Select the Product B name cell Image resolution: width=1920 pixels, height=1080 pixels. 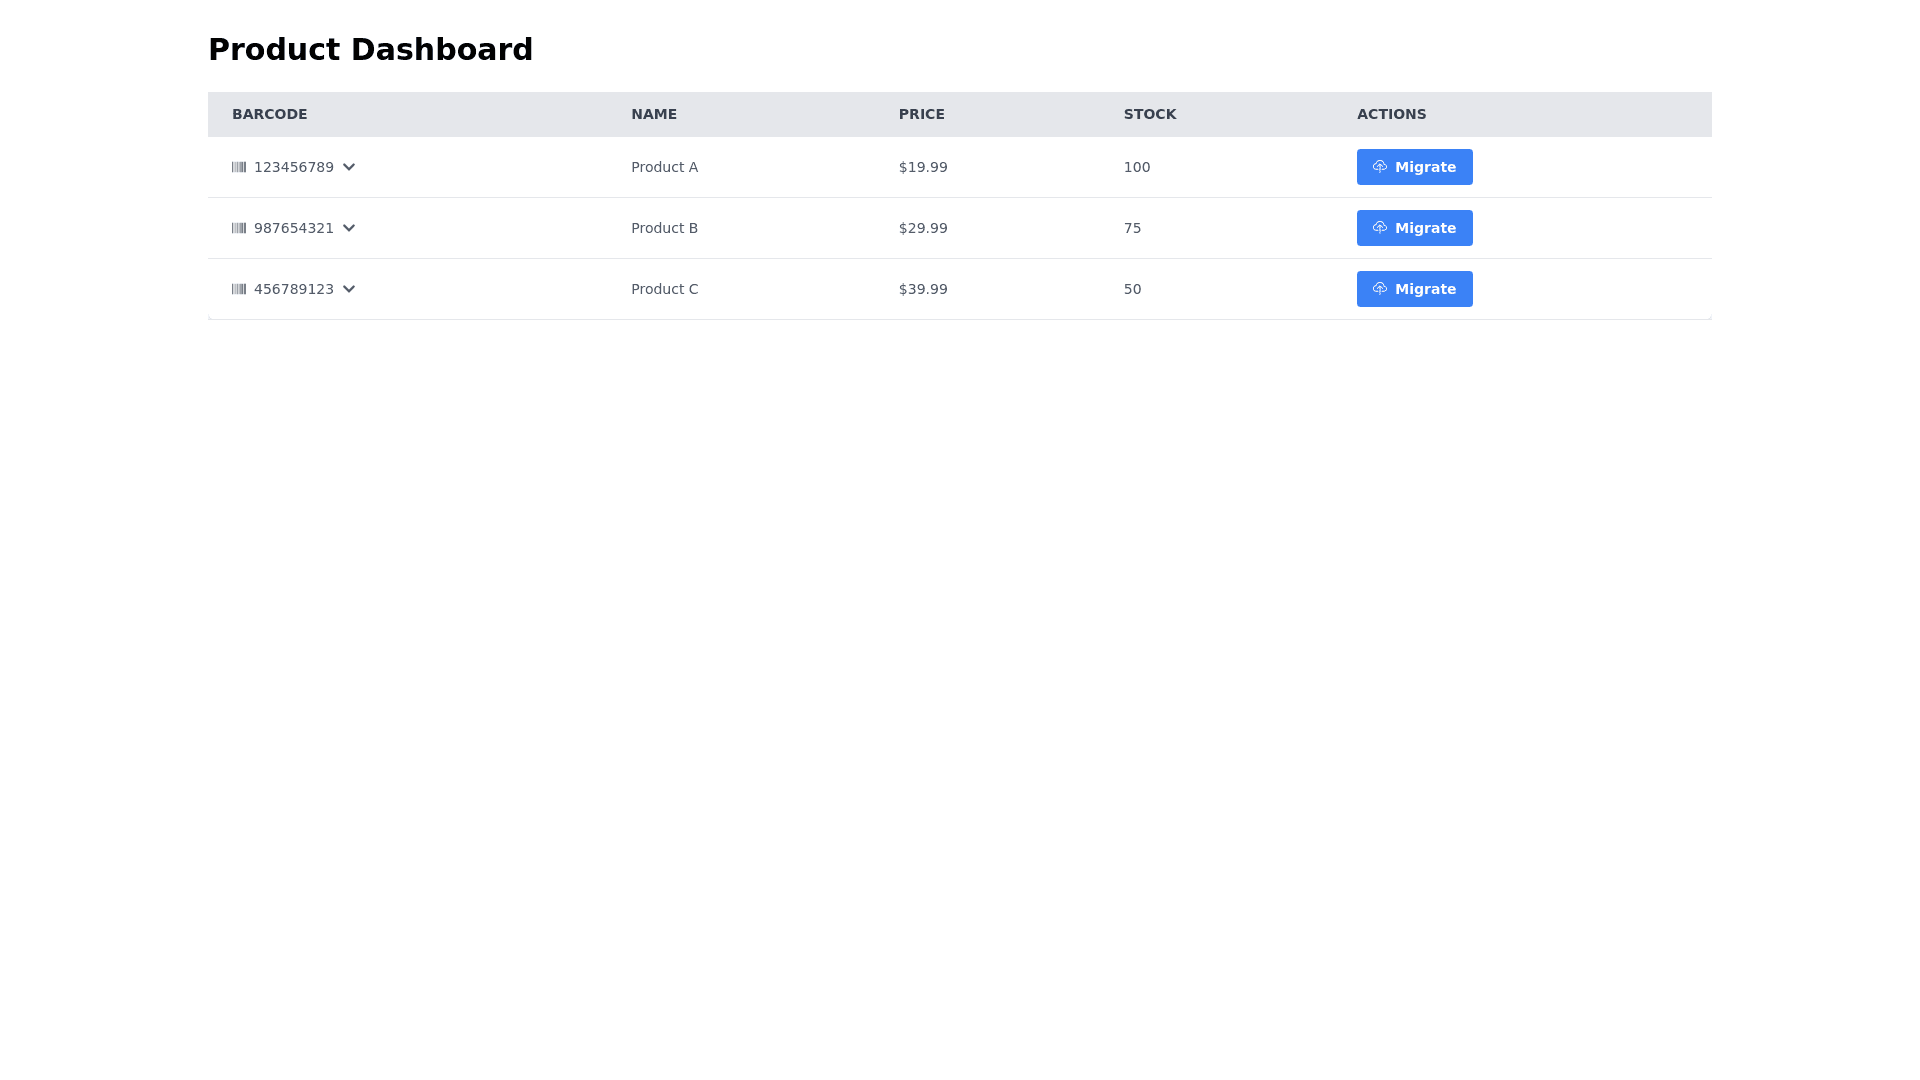tap(664, 228)
